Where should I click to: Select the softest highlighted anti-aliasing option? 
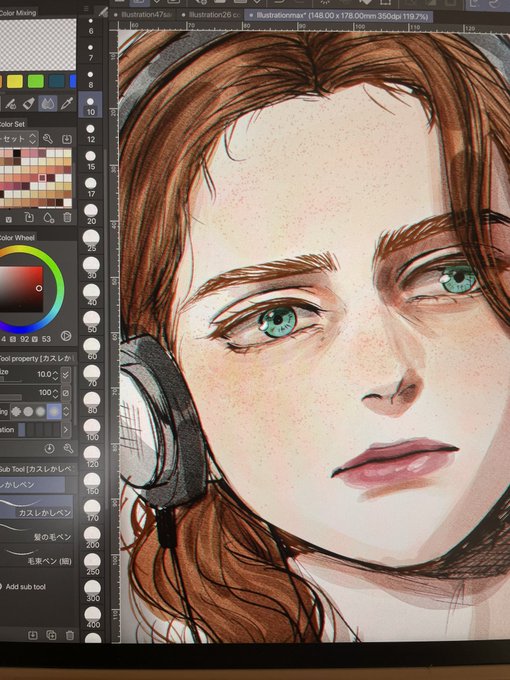(53, 411)
